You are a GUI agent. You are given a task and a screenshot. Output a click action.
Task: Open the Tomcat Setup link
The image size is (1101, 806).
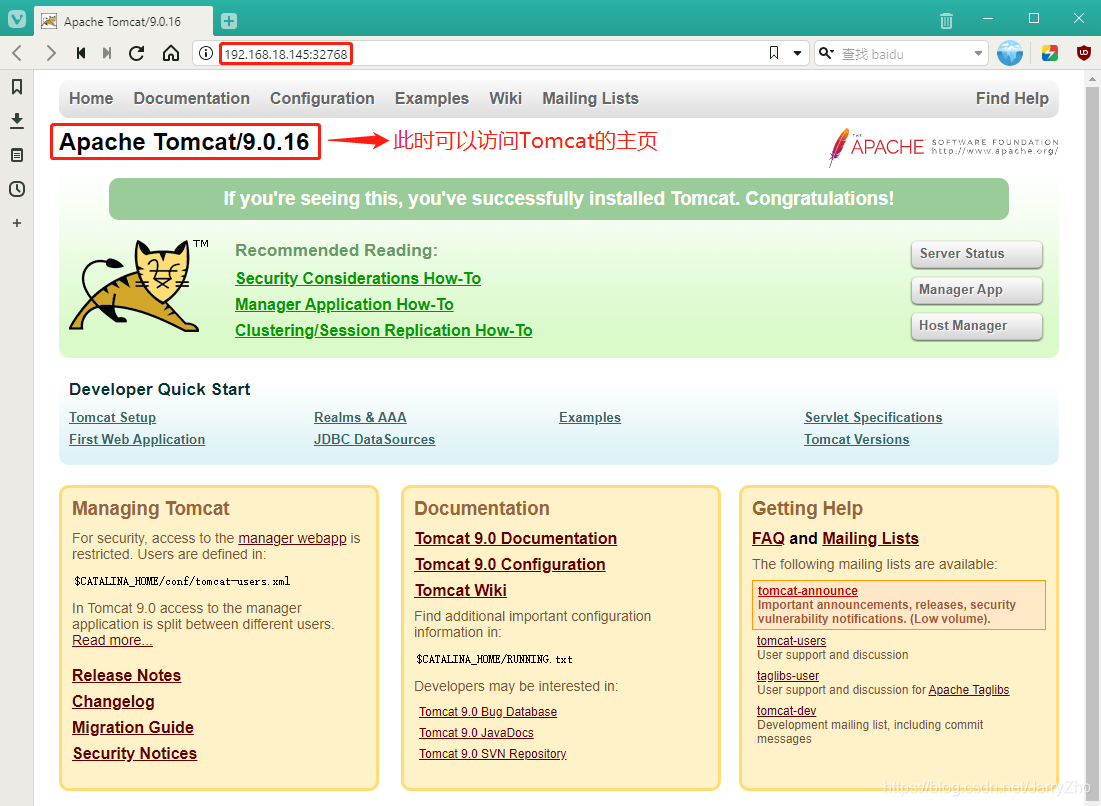112,418
